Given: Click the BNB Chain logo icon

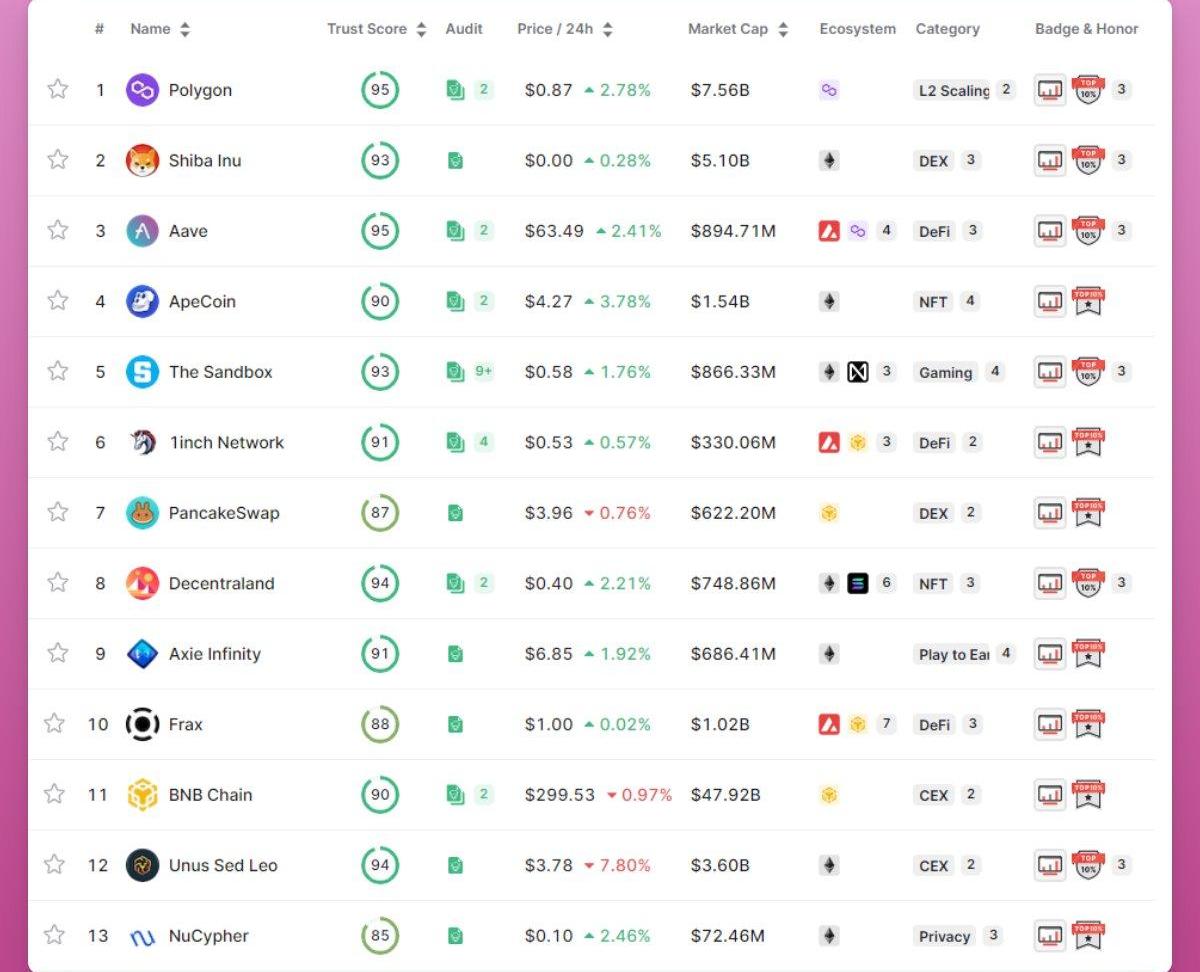Looking at the screenshot, I should tap(142, 795).
